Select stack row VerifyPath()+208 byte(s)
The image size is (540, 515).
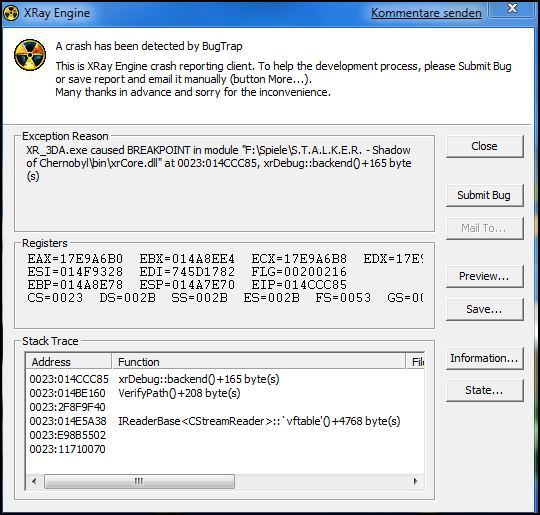point(226,393)
